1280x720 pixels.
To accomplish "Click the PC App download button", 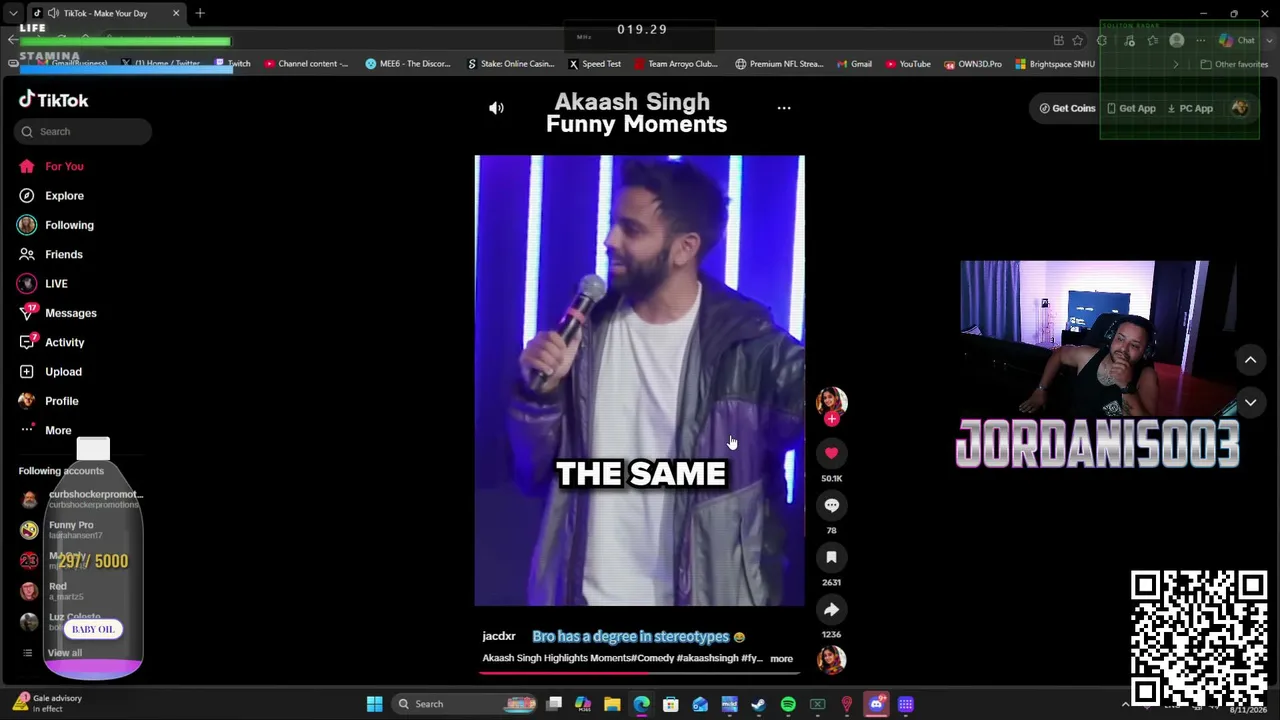I will (1190, 108).
